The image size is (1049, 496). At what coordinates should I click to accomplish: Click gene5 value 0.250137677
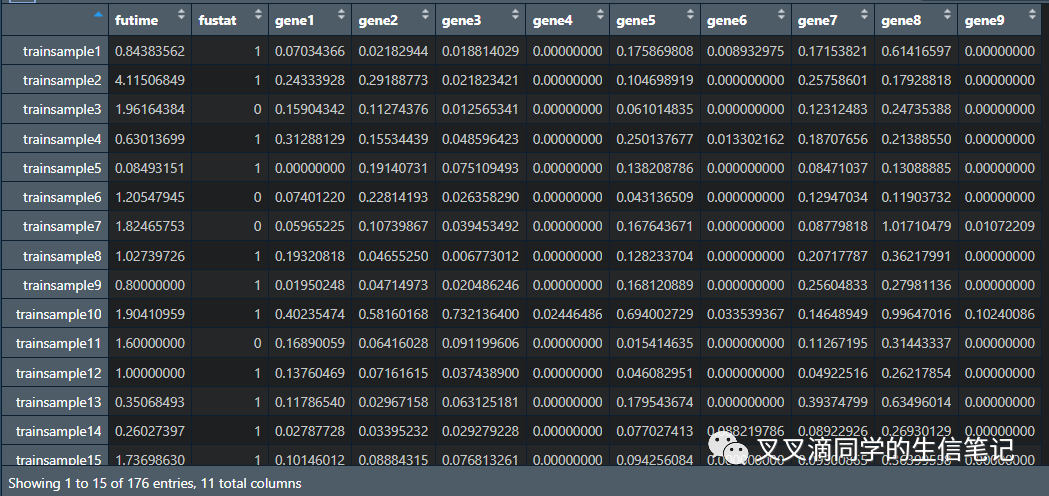click(655, 139)
